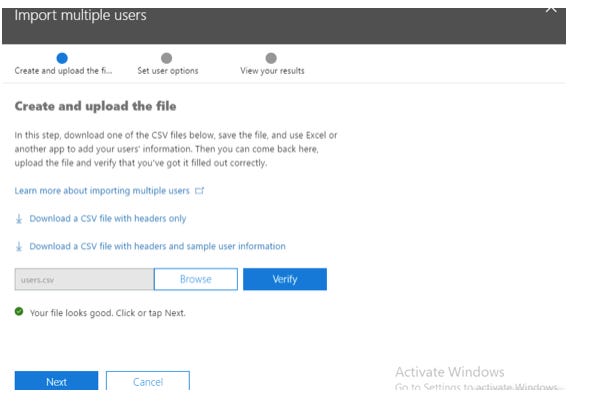Viewport: 596px width, 406px height.
Task: Click download arrow icon beside headers only link
Action: coord(19,219)
